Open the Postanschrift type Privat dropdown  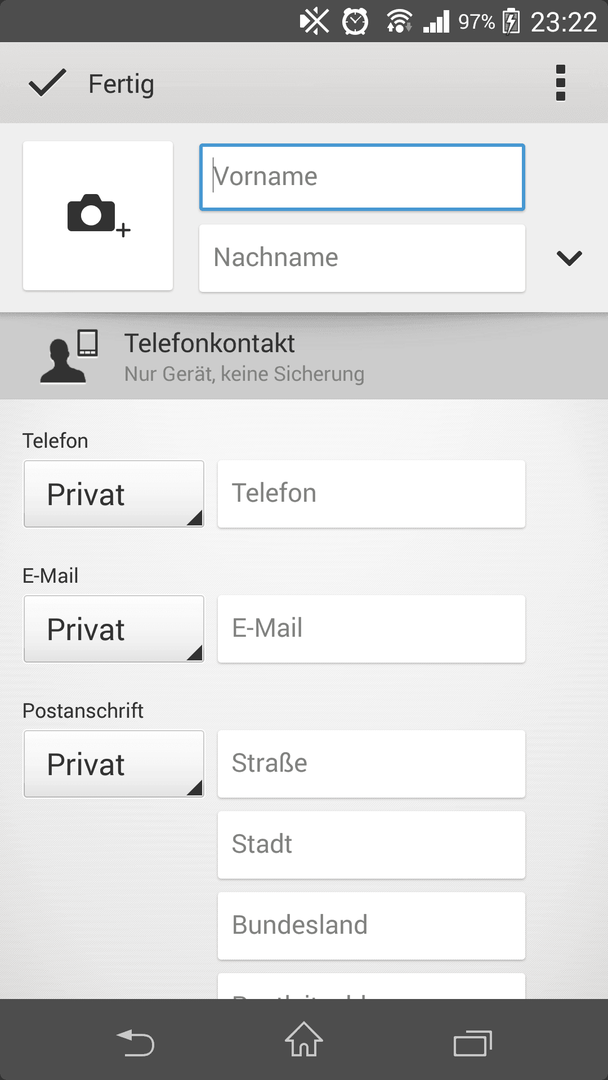114,764
